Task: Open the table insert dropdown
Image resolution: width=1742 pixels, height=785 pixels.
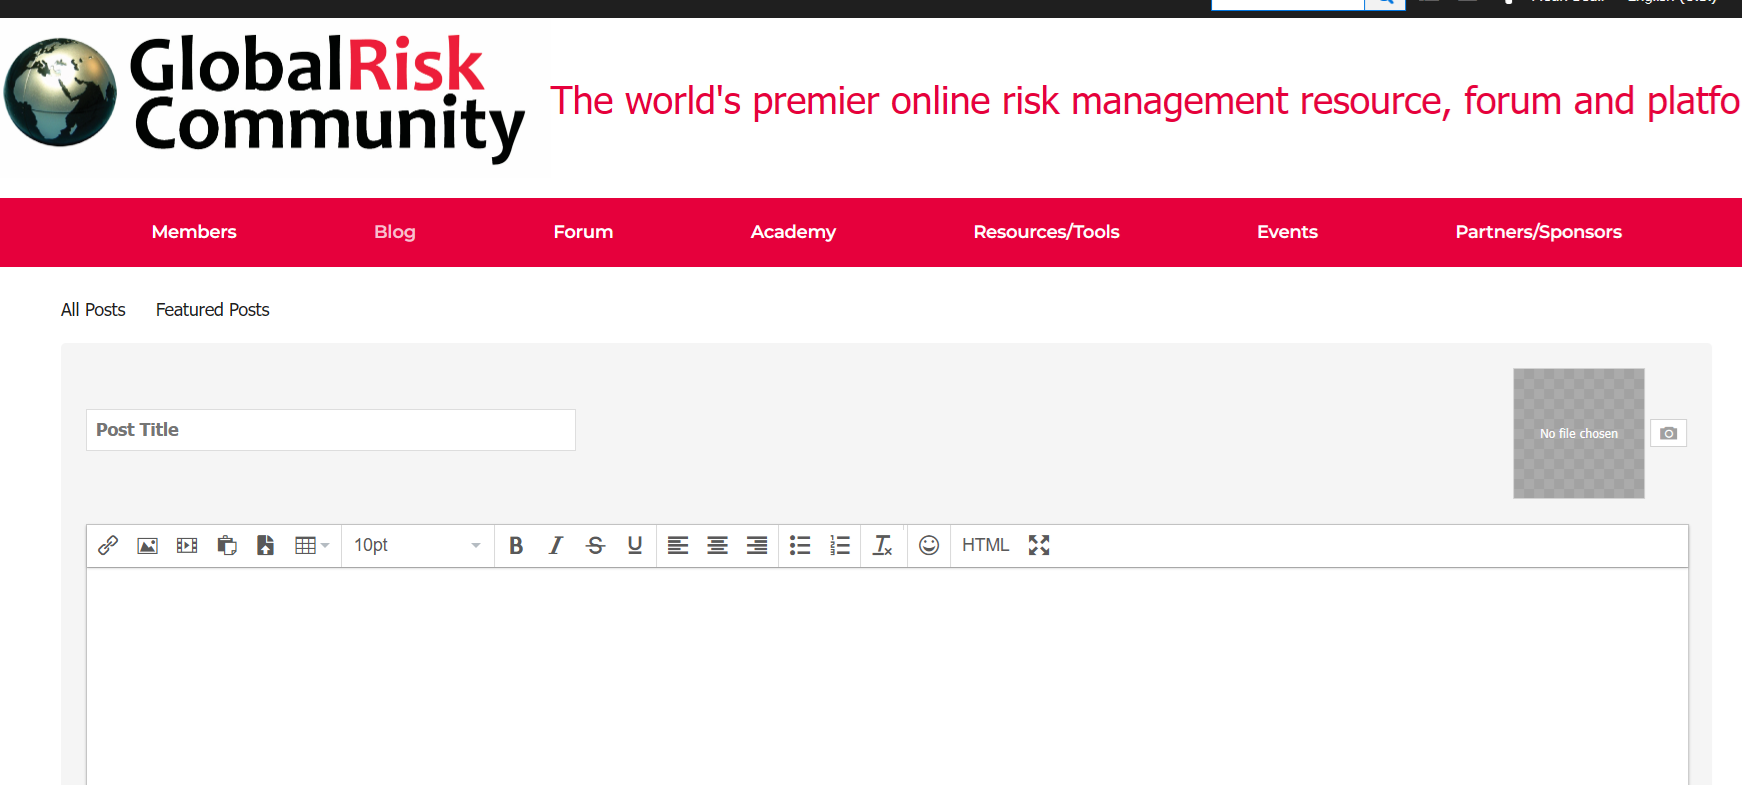Action: coord(312,545)
